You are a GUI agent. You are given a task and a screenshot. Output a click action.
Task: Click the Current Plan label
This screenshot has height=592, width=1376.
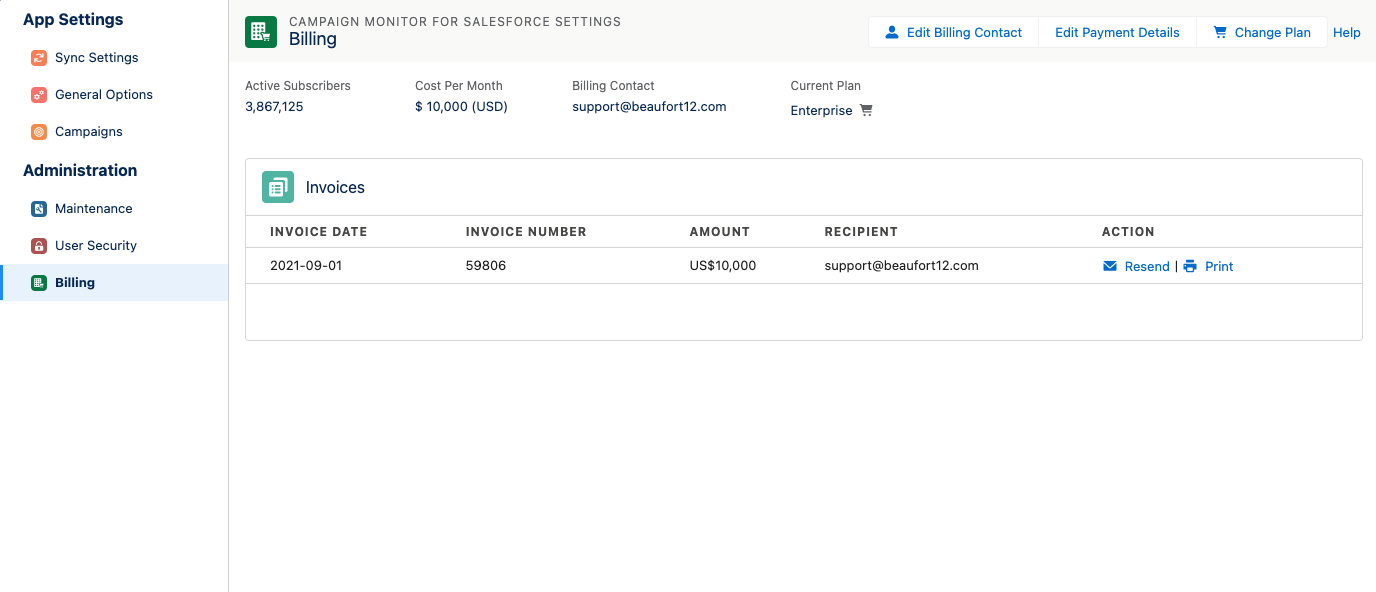(826, 86)
